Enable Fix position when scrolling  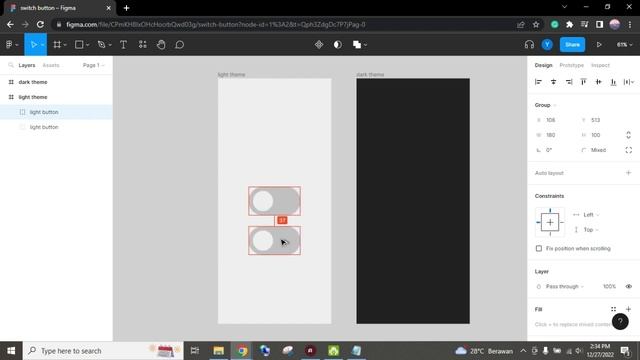coord(539,248)
